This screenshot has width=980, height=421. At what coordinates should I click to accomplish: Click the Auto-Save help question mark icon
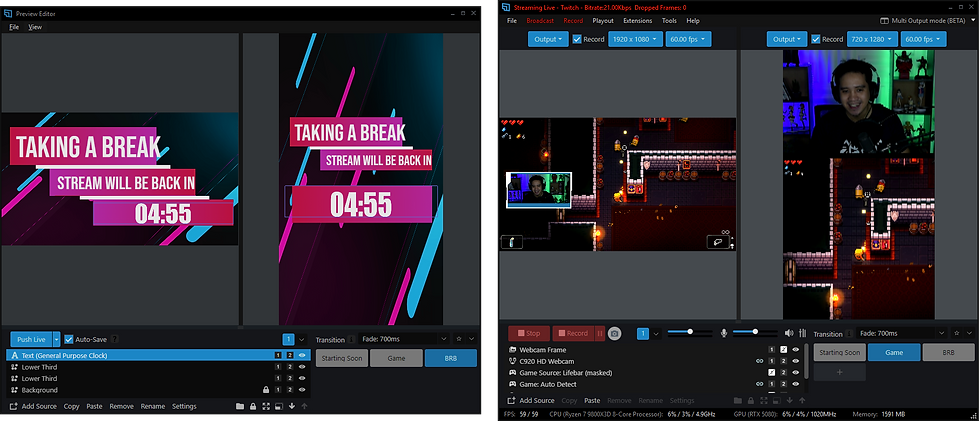tap(114, 339)
